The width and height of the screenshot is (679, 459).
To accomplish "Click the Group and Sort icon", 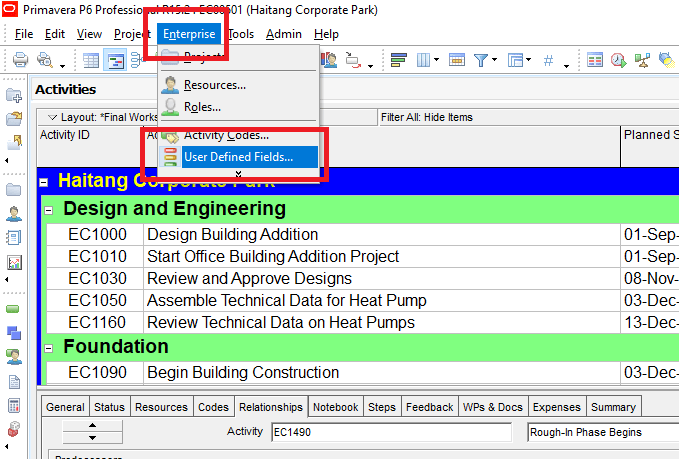I will click(x=515, y=60).
